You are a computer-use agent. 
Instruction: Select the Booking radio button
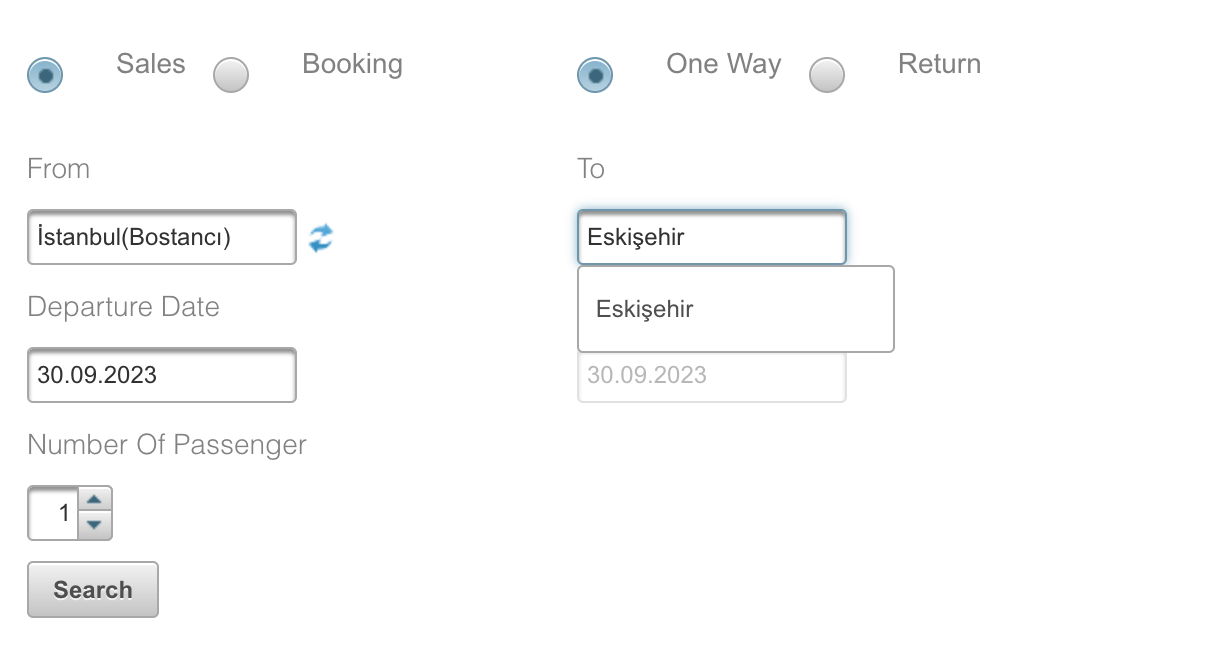231,75
